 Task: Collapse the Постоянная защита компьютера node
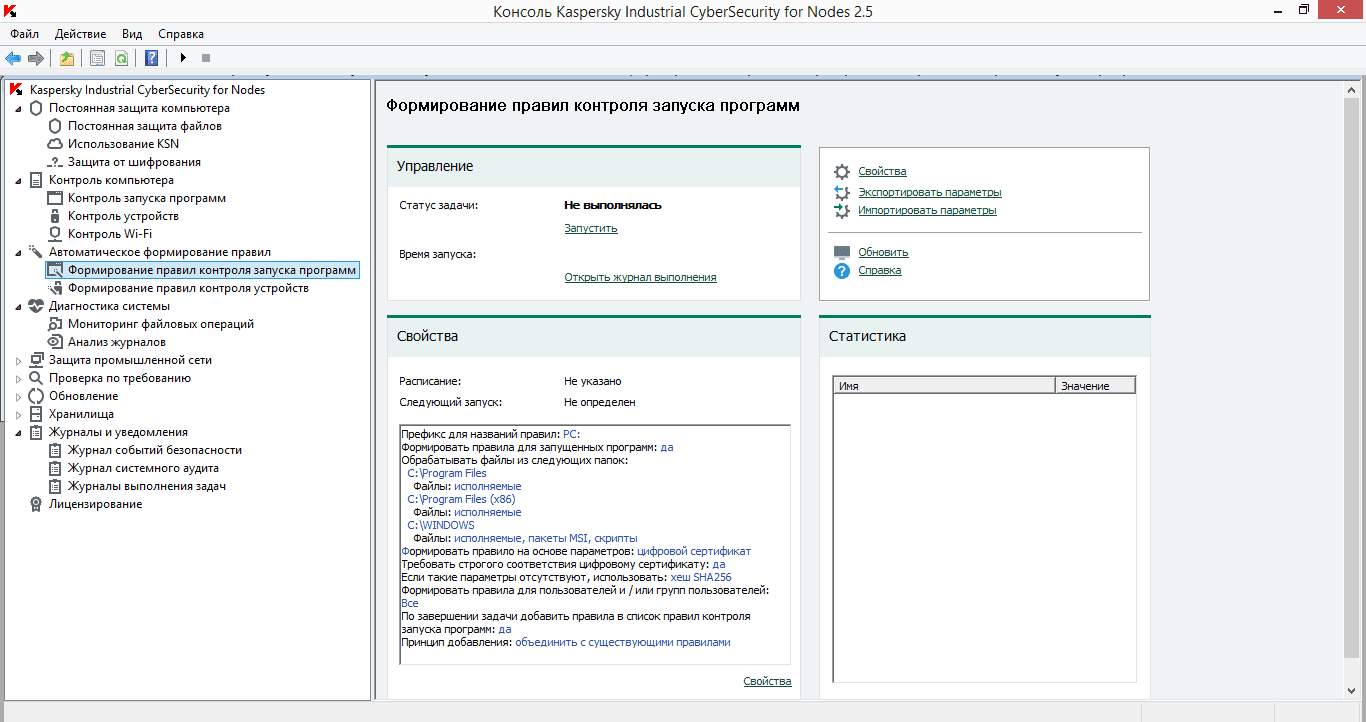(18, 109)
